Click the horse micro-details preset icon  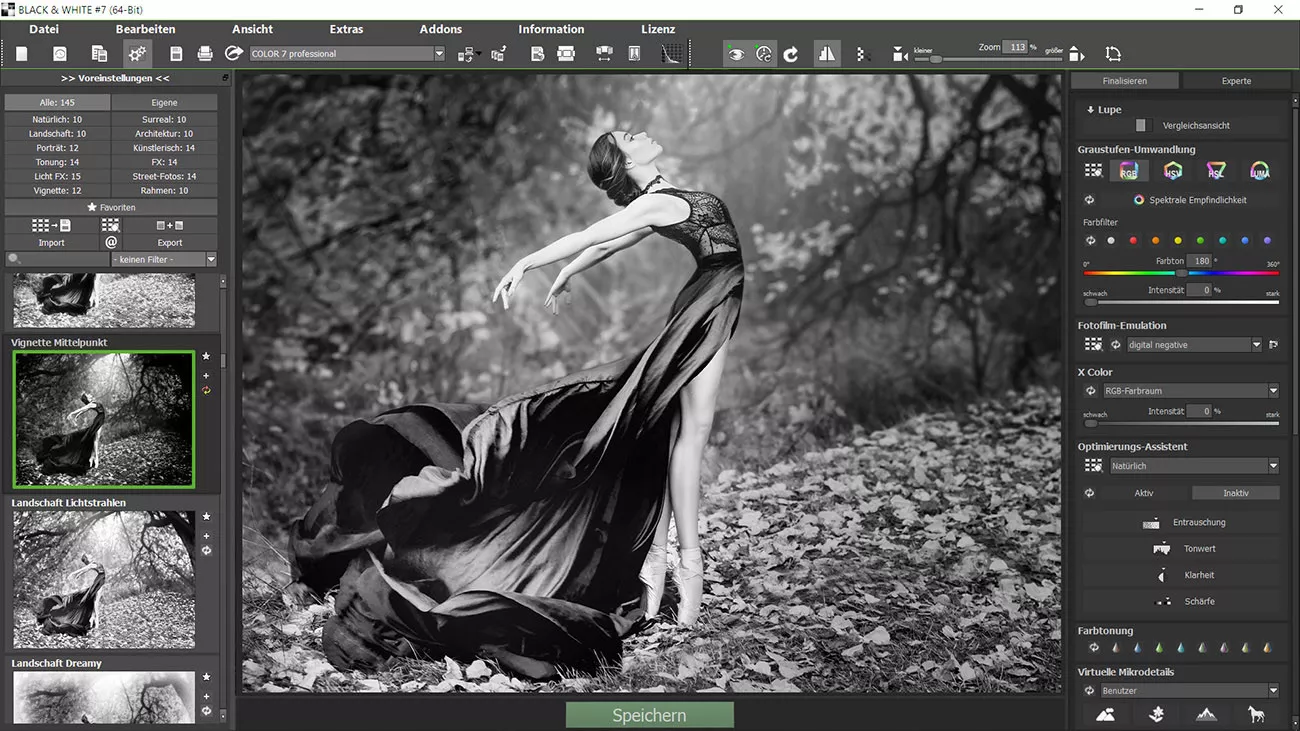pos(1256,714)
